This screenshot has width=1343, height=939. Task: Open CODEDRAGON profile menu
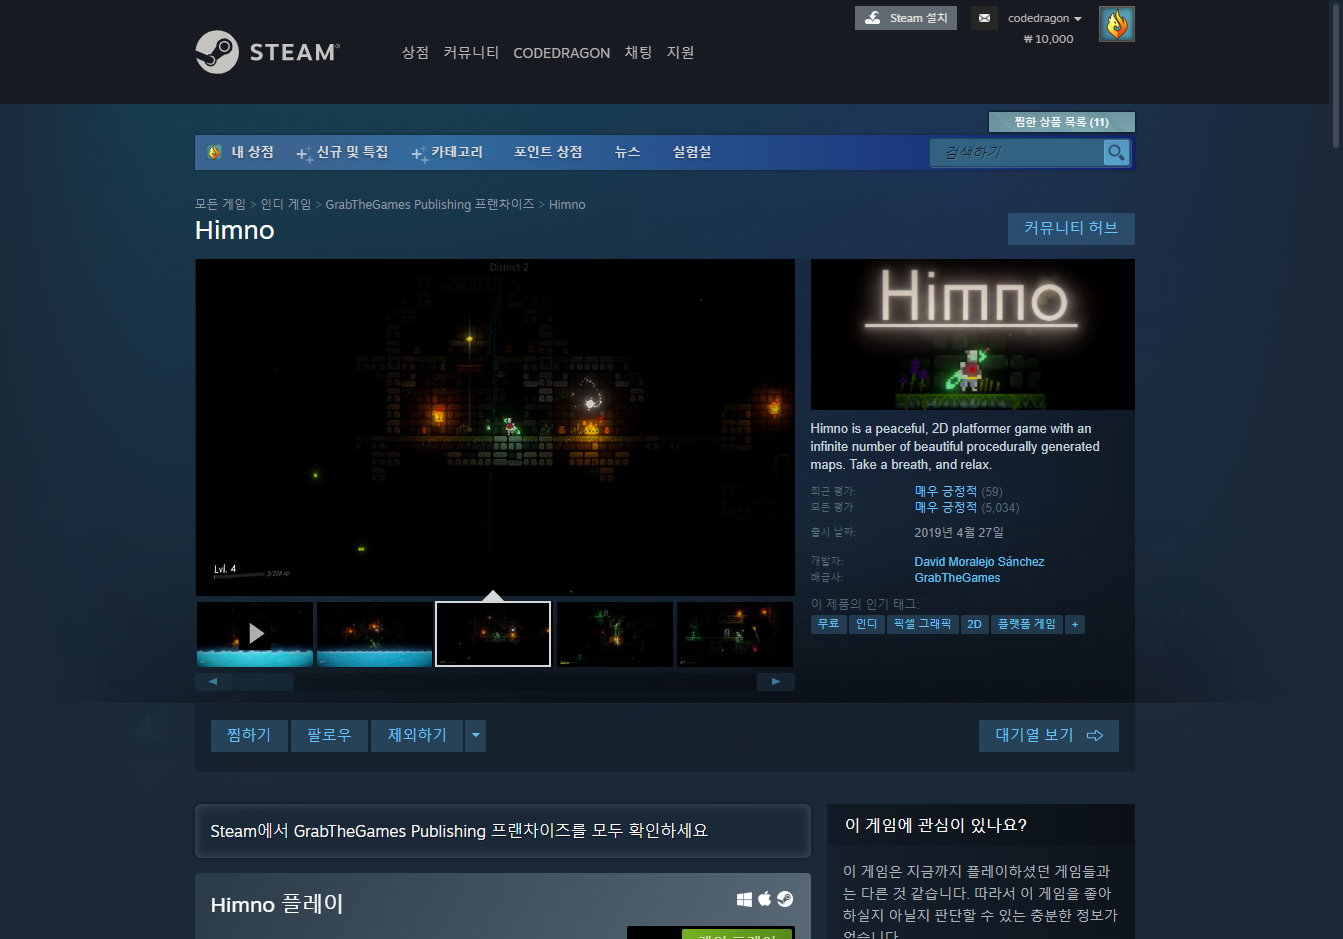point(561,53)
